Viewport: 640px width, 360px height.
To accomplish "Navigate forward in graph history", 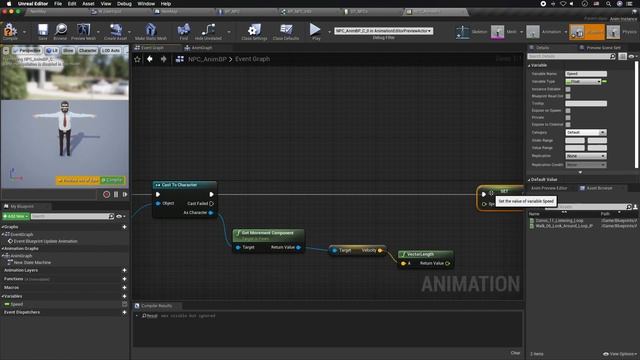I will [164, 59].
